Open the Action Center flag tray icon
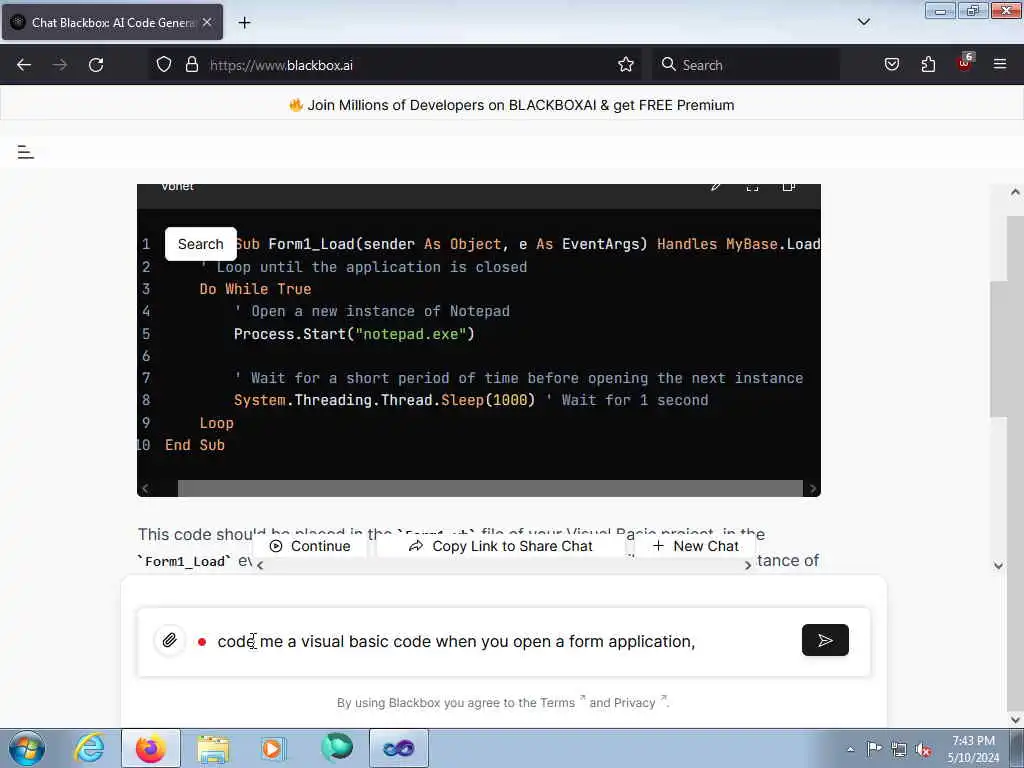This screenshot has width=1024, height=768. [x=874, y=748]
